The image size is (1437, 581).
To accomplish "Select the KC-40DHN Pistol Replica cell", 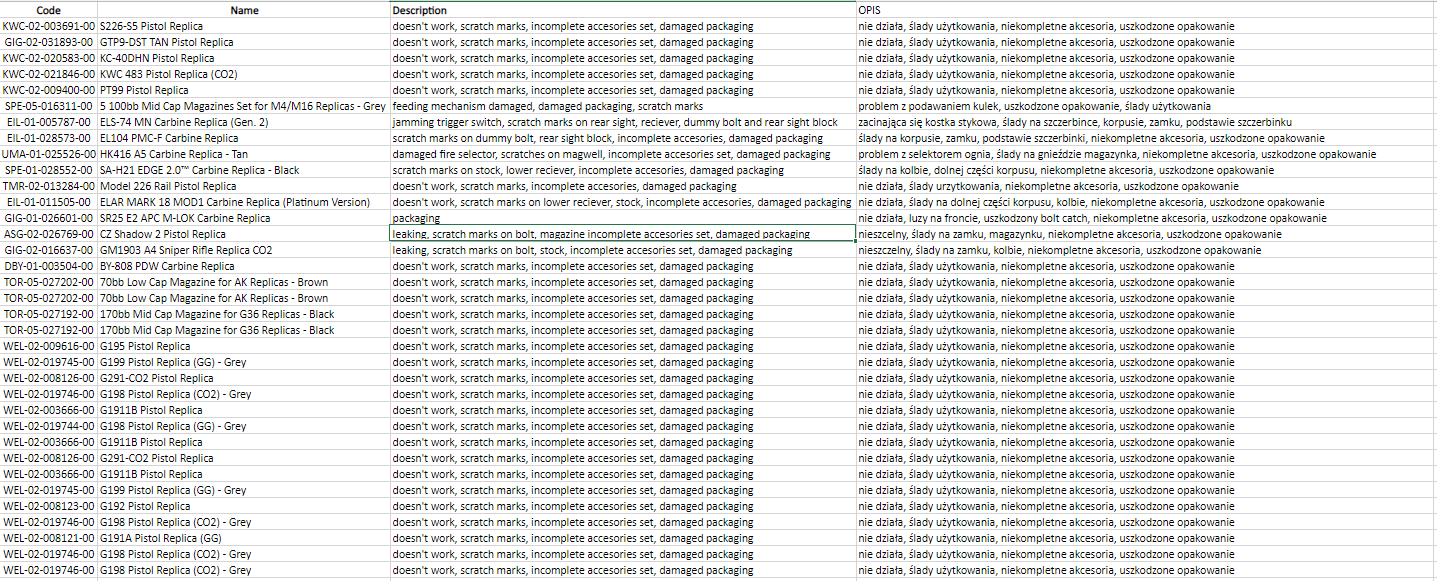I will click(243, 58).
